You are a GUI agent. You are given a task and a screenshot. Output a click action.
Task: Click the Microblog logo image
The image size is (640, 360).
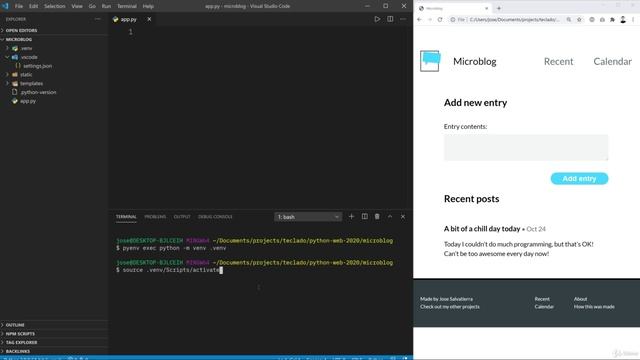pos(430,61)
